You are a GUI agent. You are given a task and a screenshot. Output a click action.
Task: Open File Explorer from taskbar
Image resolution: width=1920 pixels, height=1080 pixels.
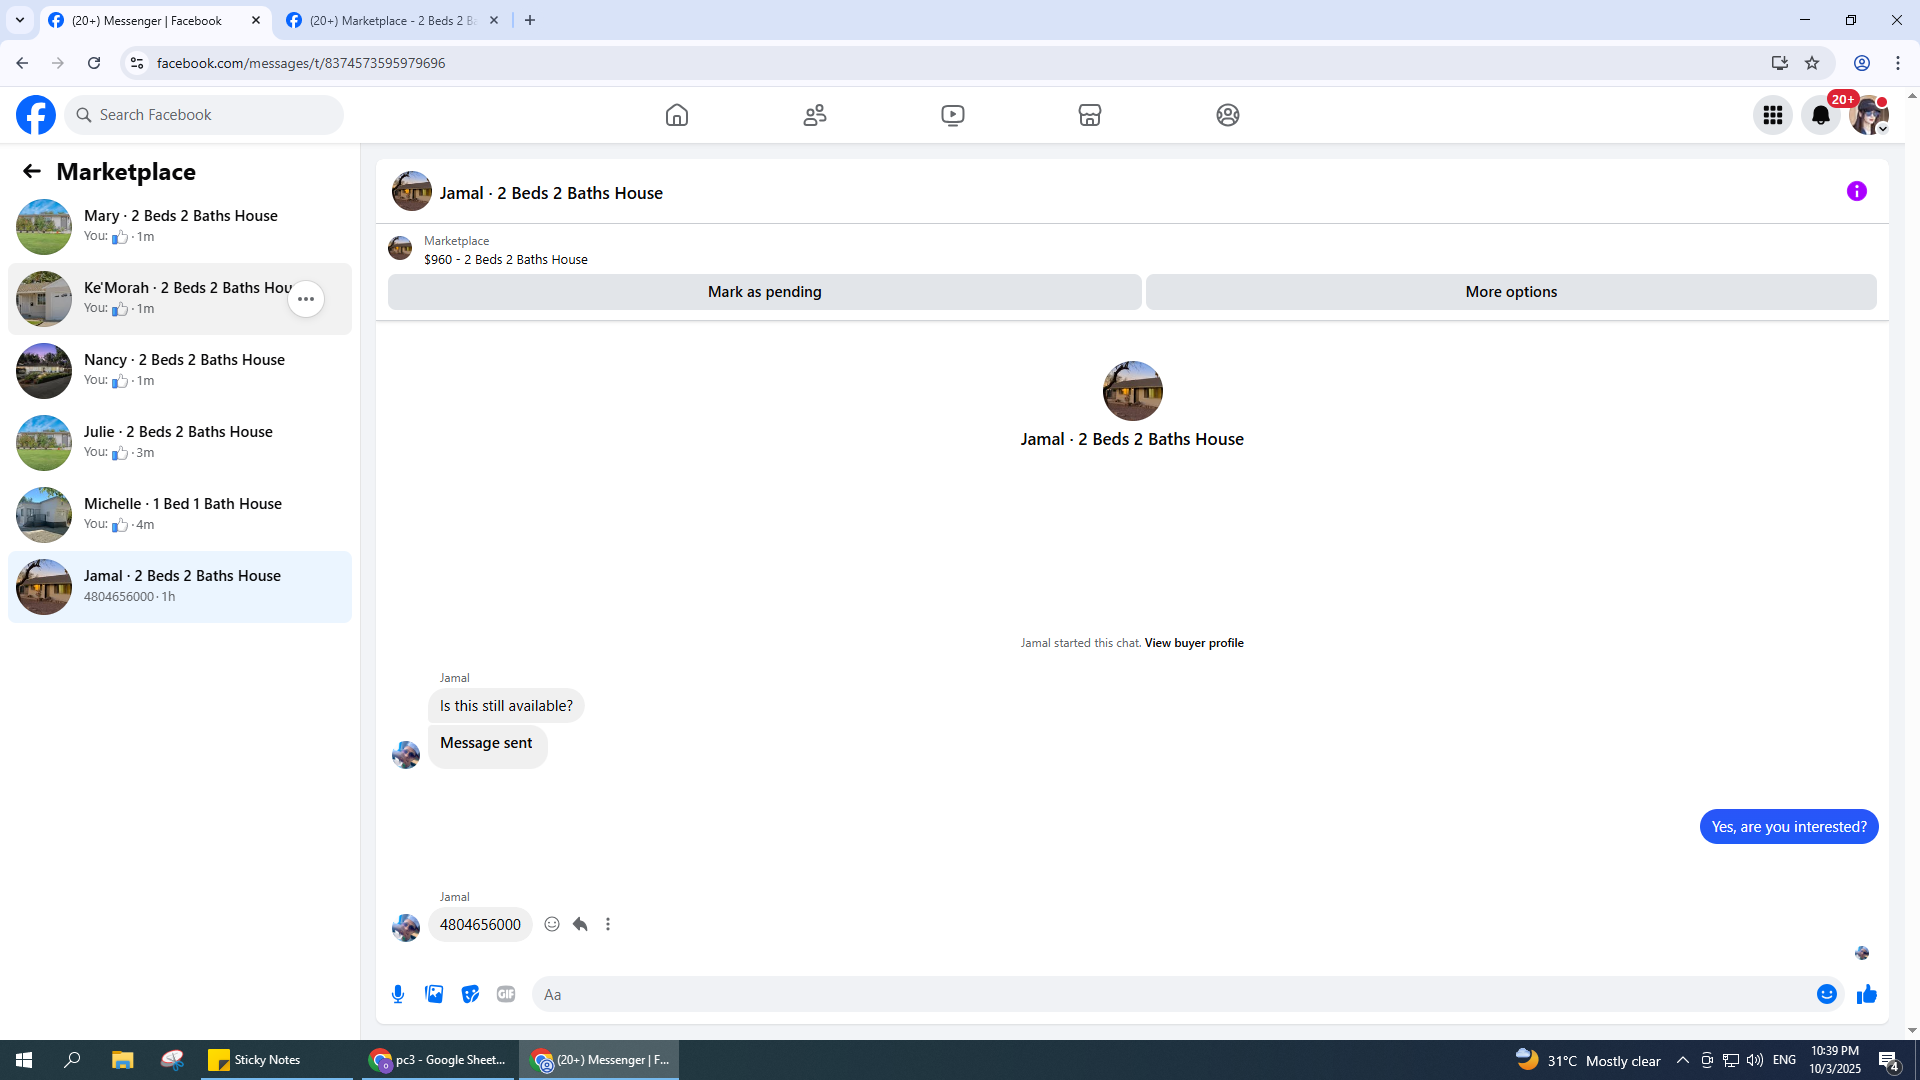(x=123, y=1060)
